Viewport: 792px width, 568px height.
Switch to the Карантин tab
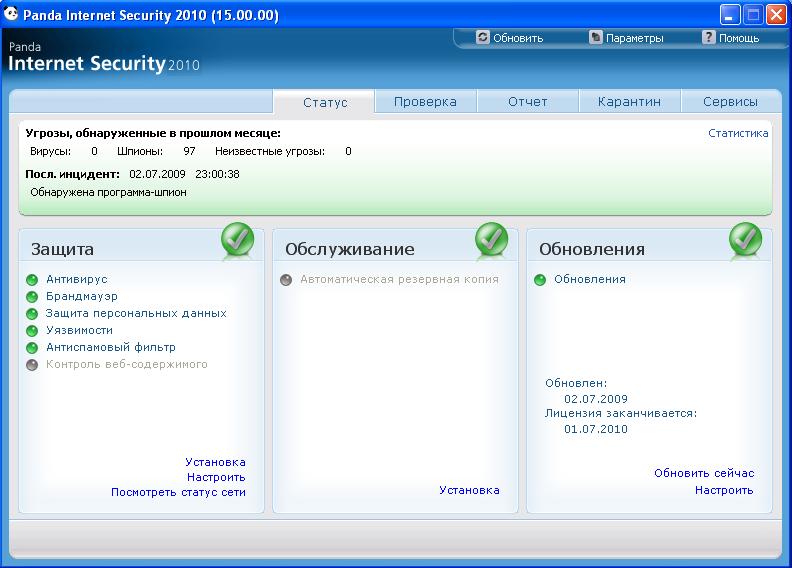pyautogui.click(x=629, y=101)
